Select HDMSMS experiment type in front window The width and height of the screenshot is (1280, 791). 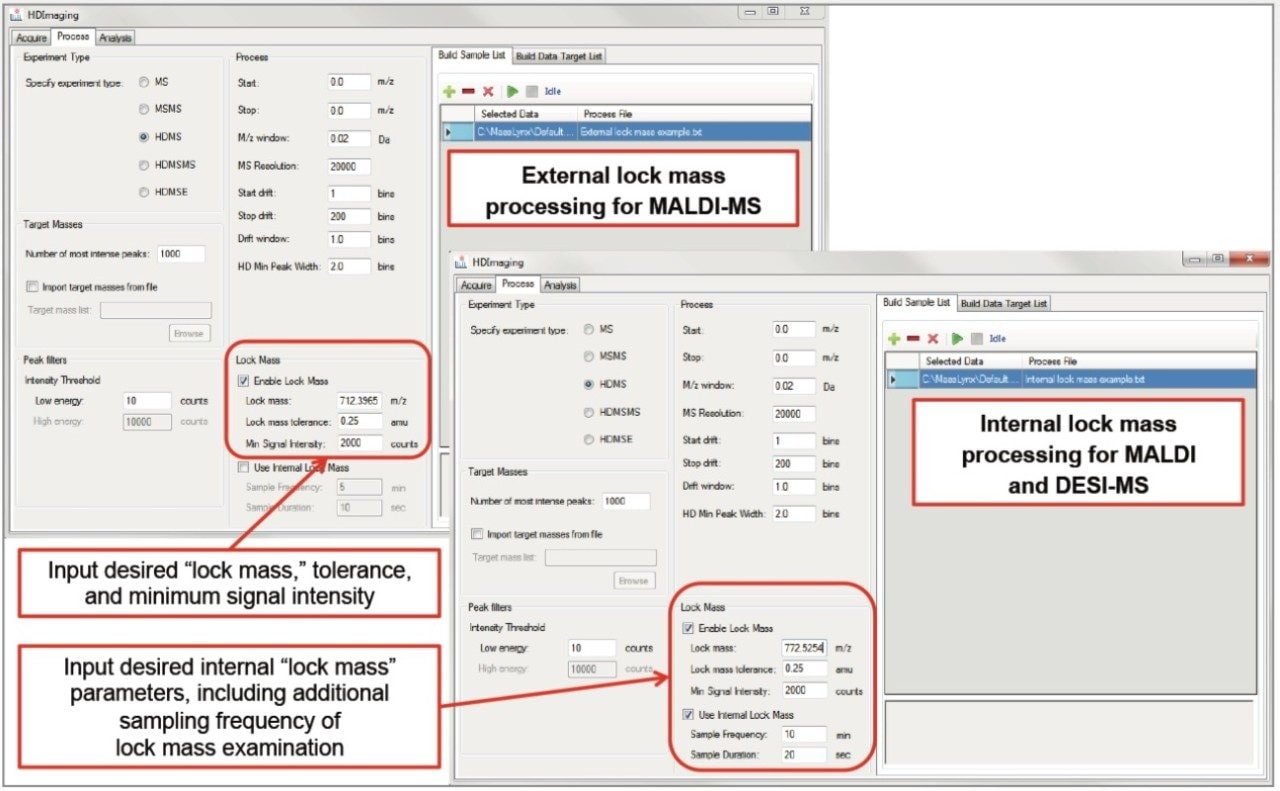pos(589,411)
